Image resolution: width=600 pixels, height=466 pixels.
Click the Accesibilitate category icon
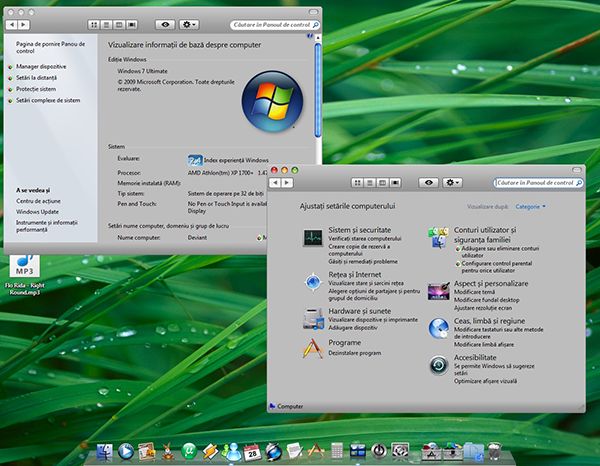[x=439, y=365]
